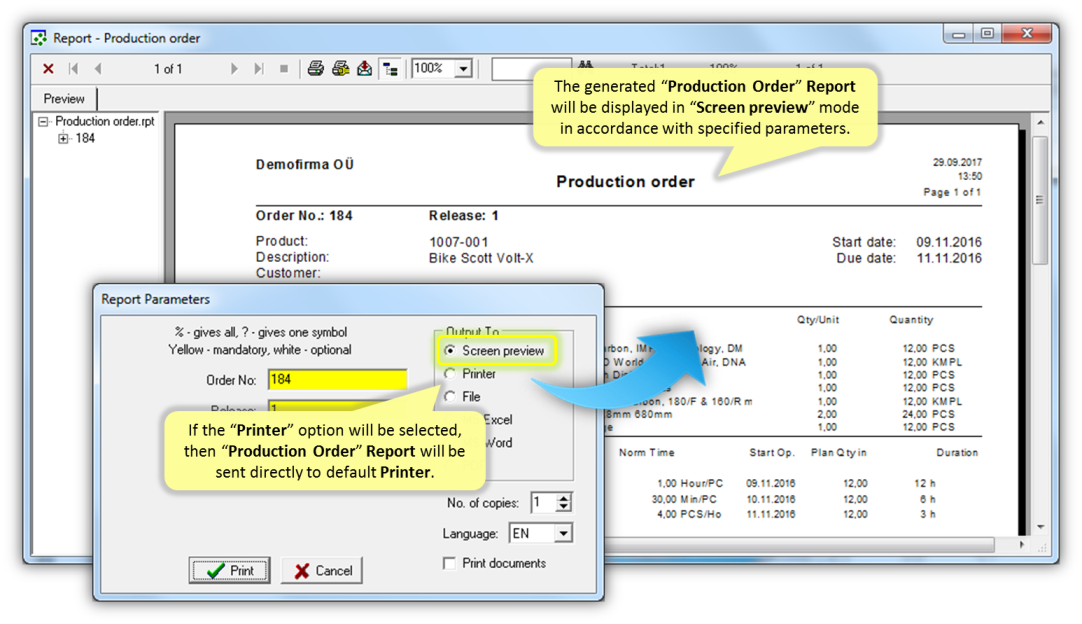This screenshot has width=1082, height=624.
Task: Decrease No. of copies with down arrow
Action: pyautogui.click(x=564, y=507)
